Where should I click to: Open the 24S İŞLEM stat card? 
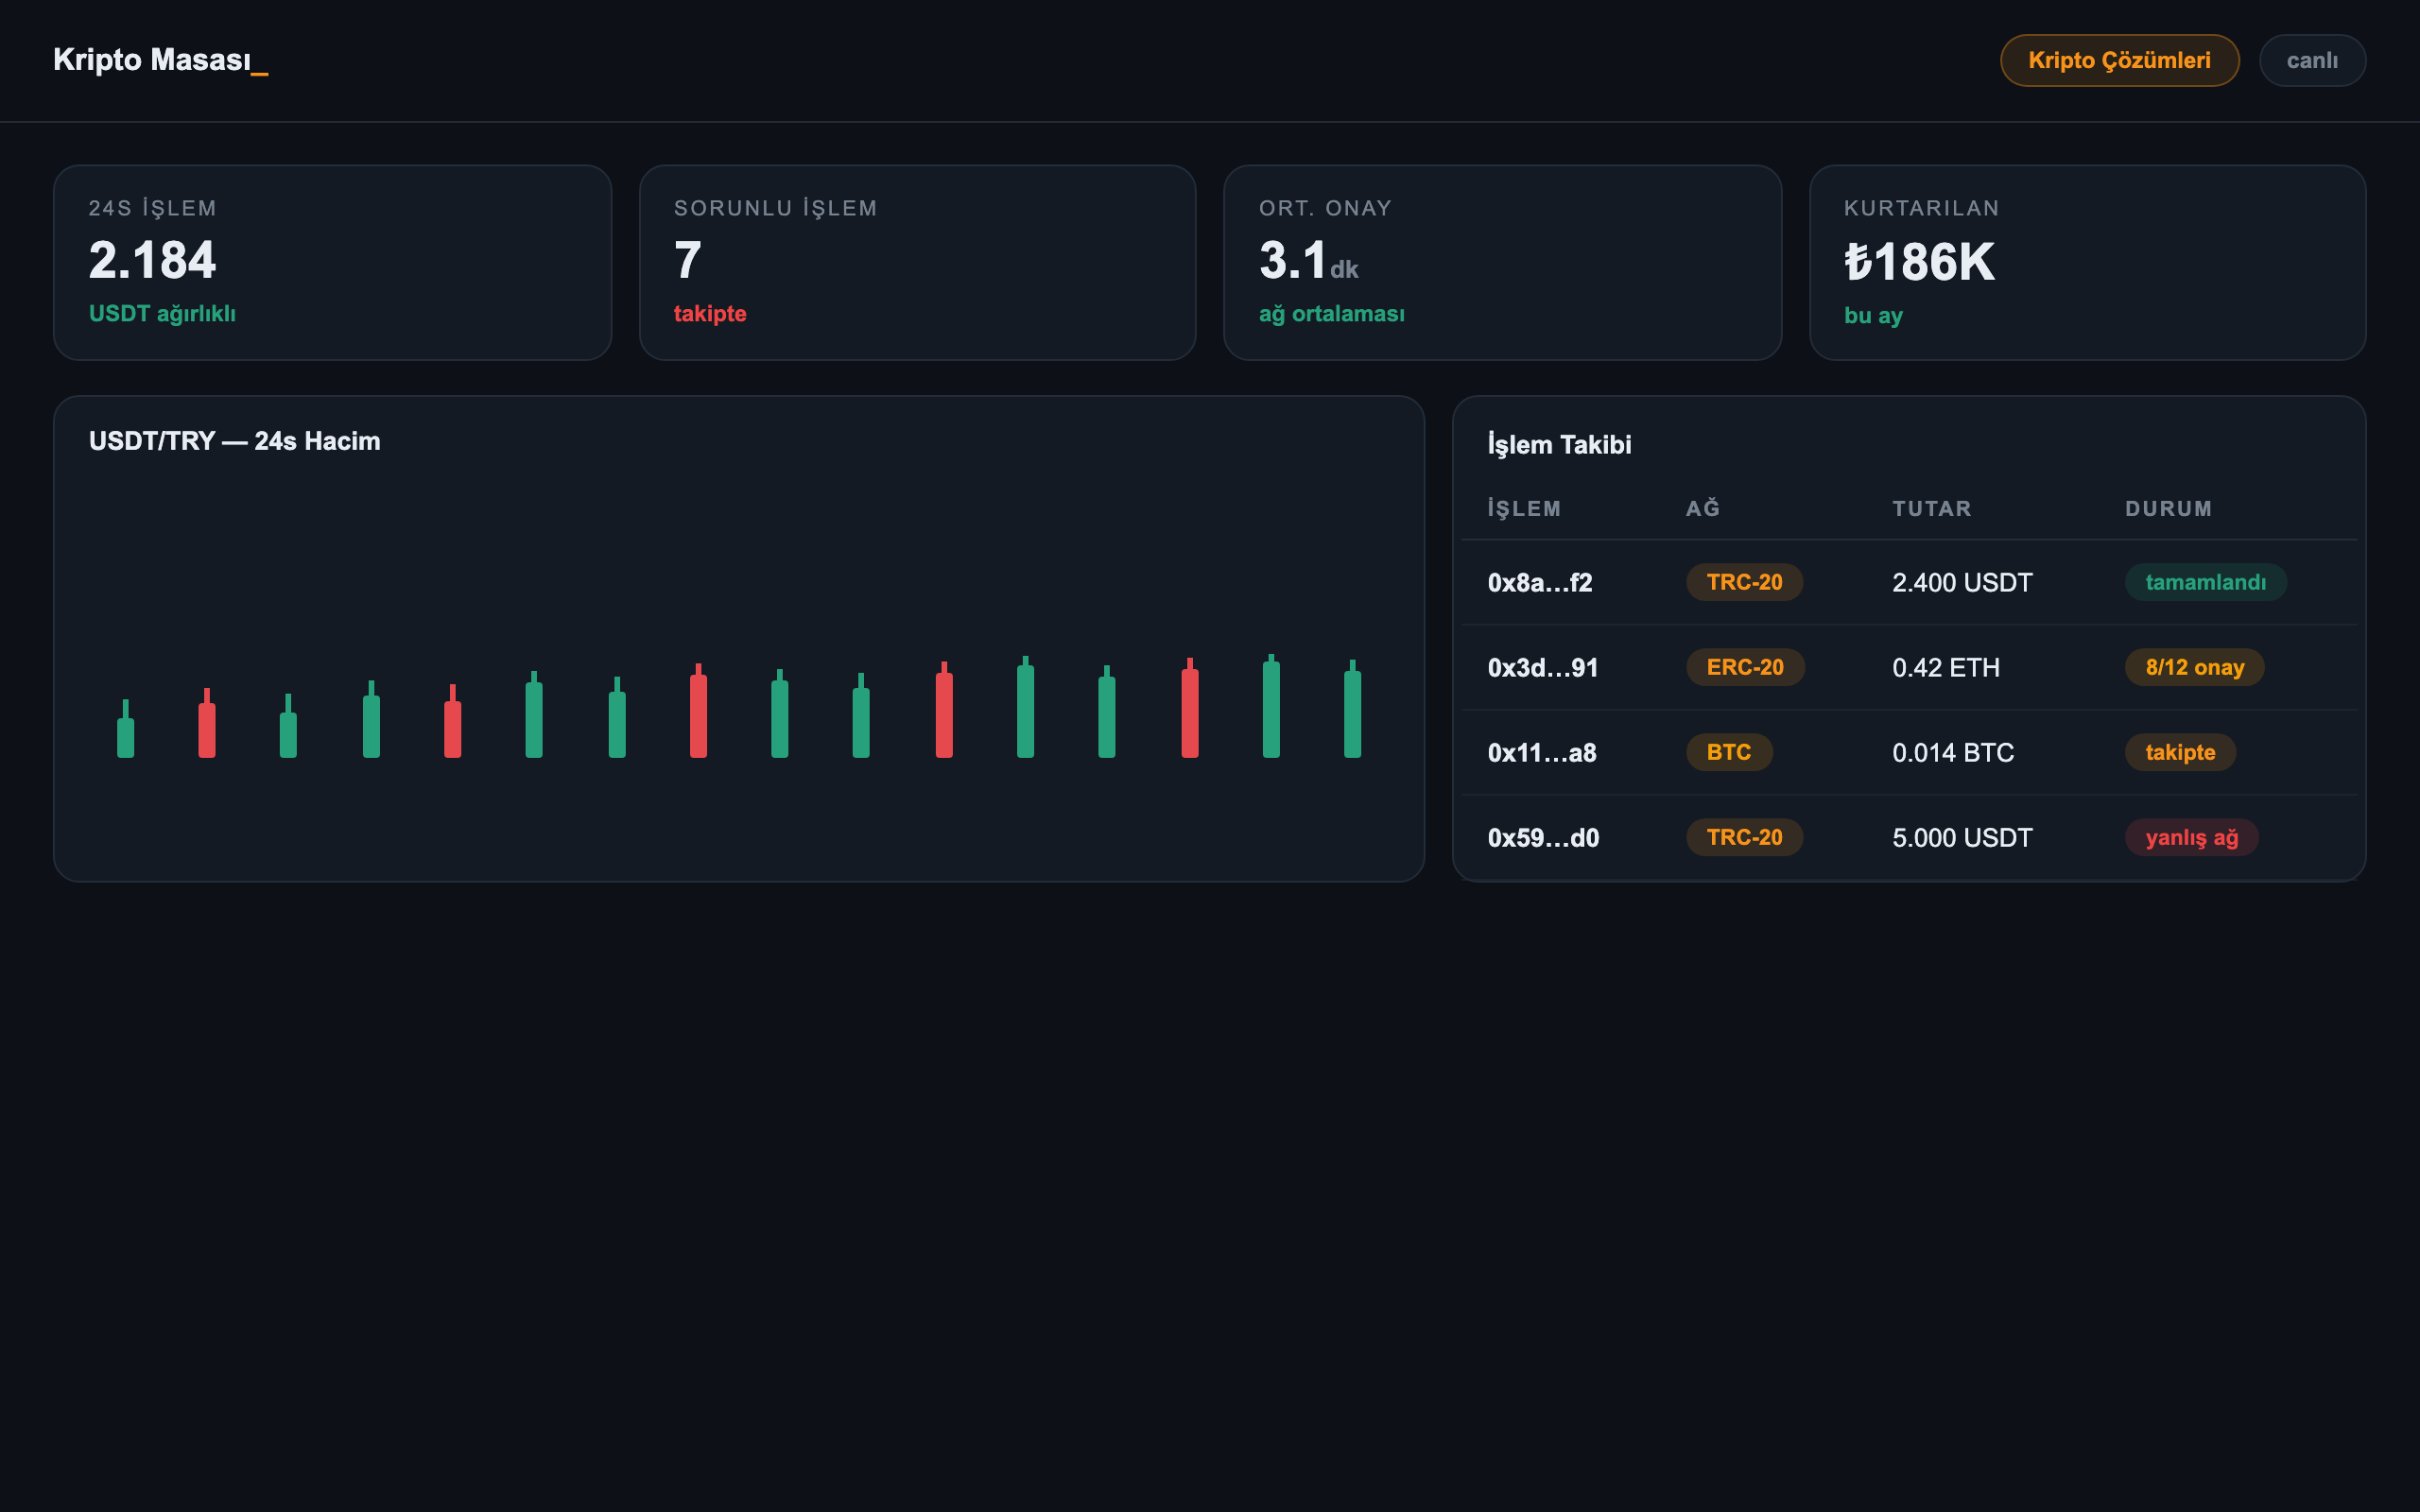point(332,262)
